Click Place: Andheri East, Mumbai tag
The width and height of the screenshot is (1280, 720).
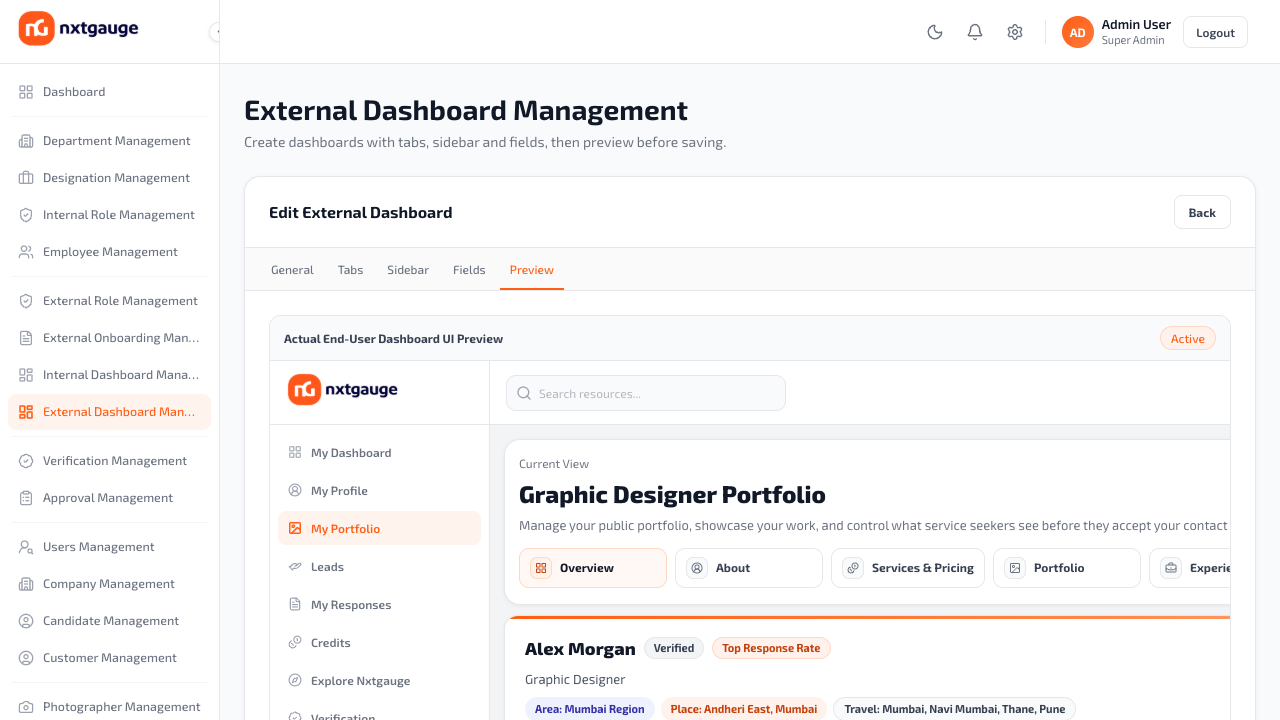tap(744, 709)
